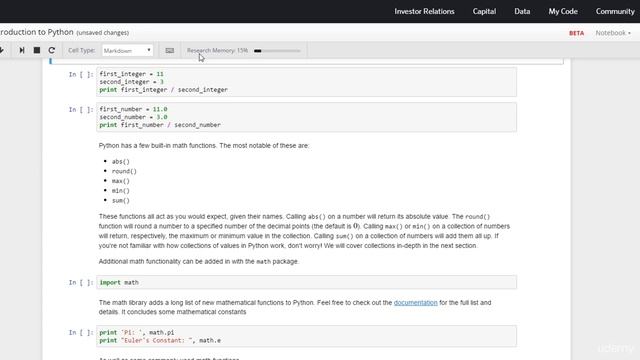
Task: Stop kernel with the square stop icon
Action: pyautogui.click(x=37, y=50)
